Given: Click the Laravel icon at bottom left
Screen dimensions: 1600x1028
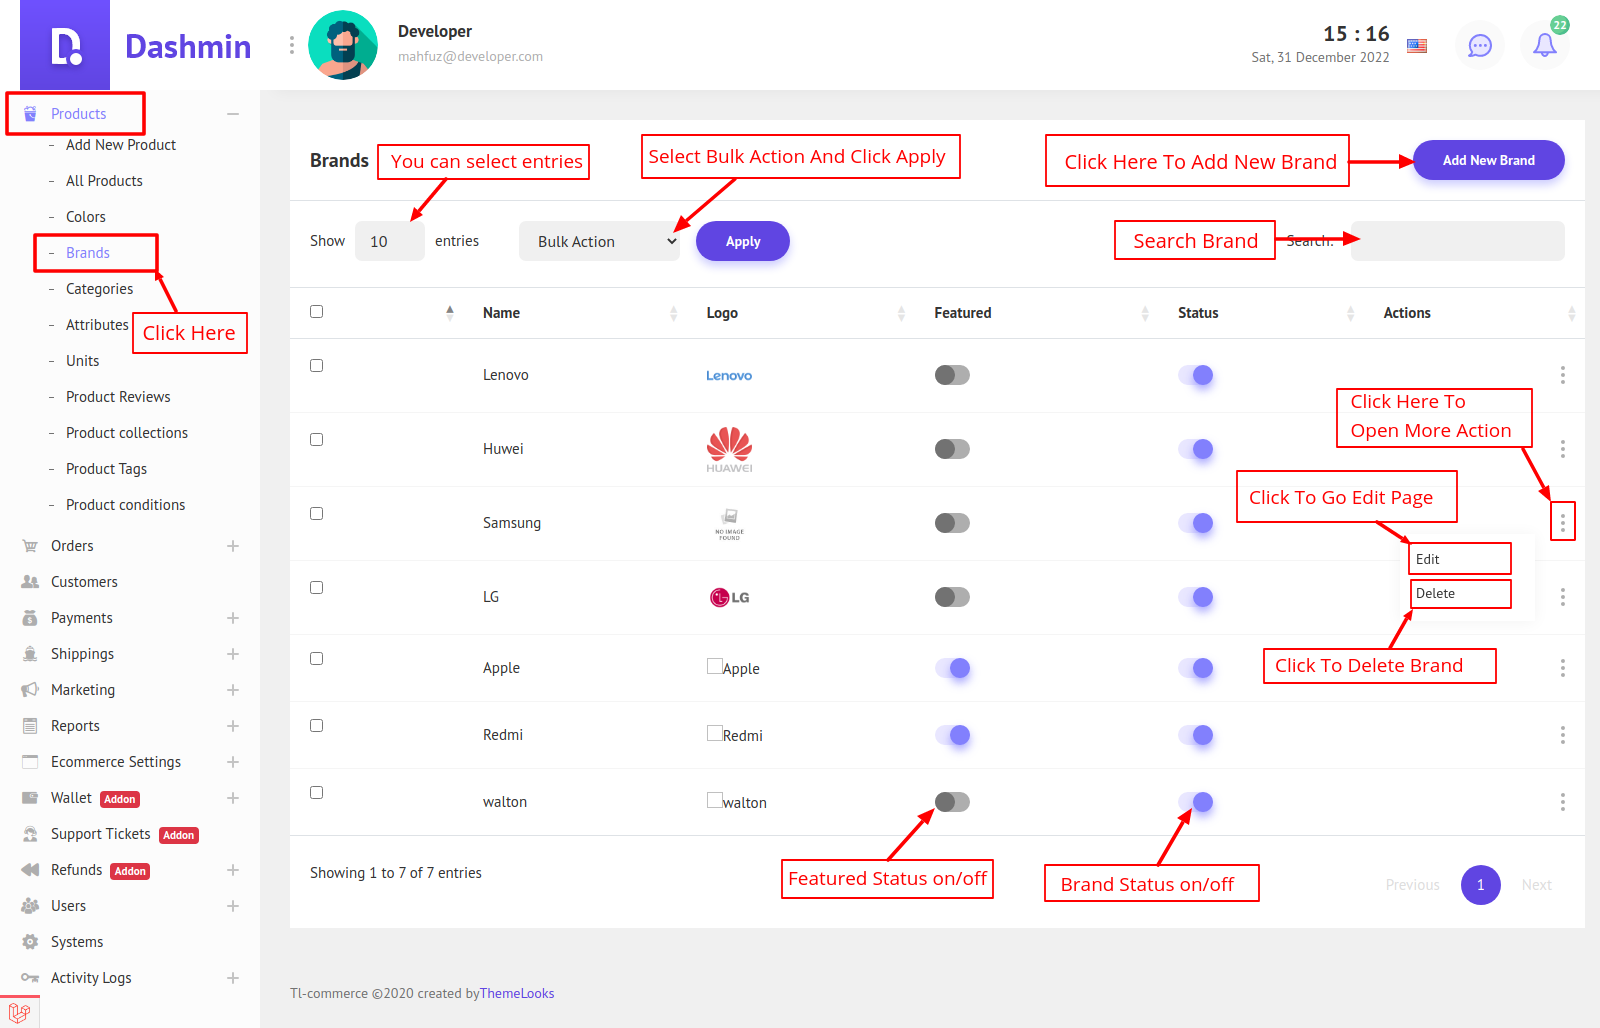Looking at the screenshot, I should (x=20, y=1012).
